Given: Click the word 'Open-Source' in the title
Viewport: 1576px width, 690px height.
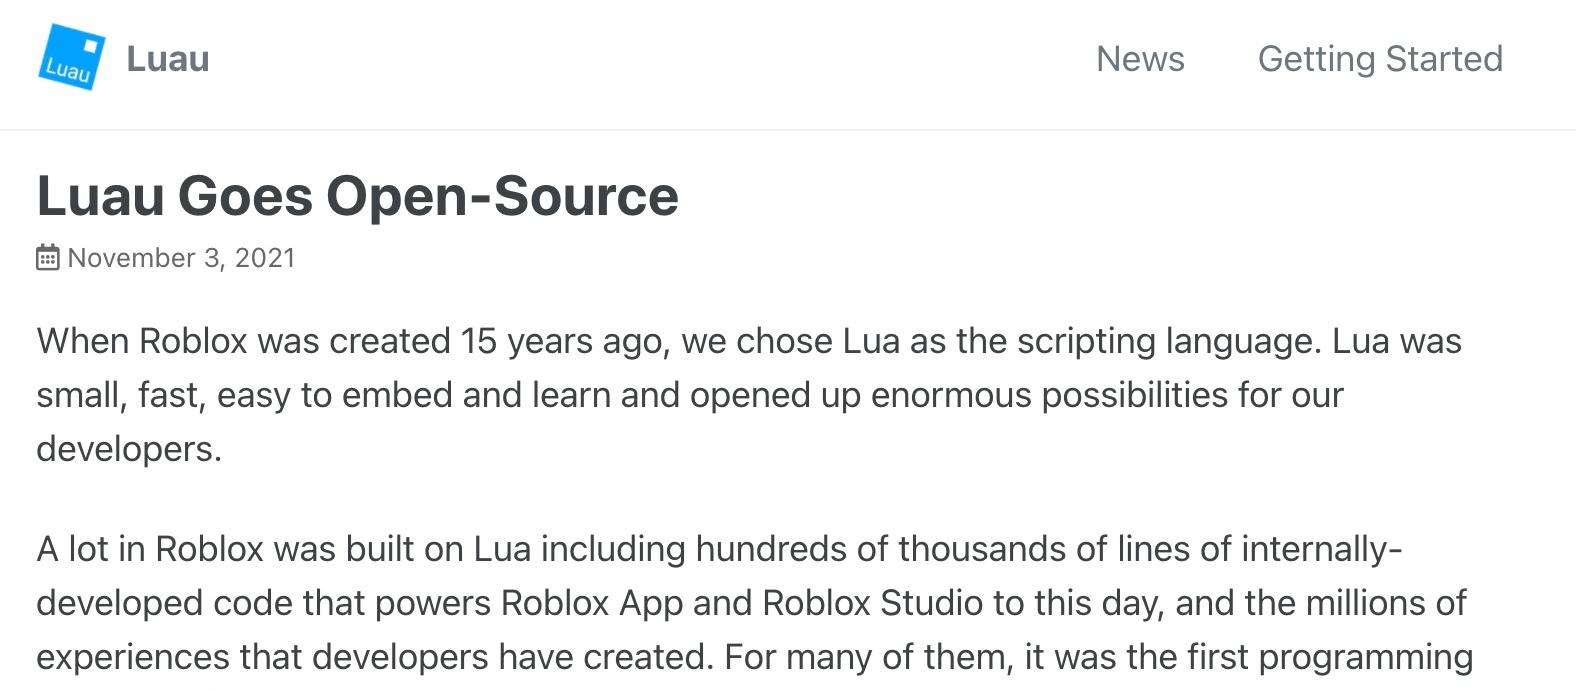Looking at the screenshot, I should click(502, 195).
